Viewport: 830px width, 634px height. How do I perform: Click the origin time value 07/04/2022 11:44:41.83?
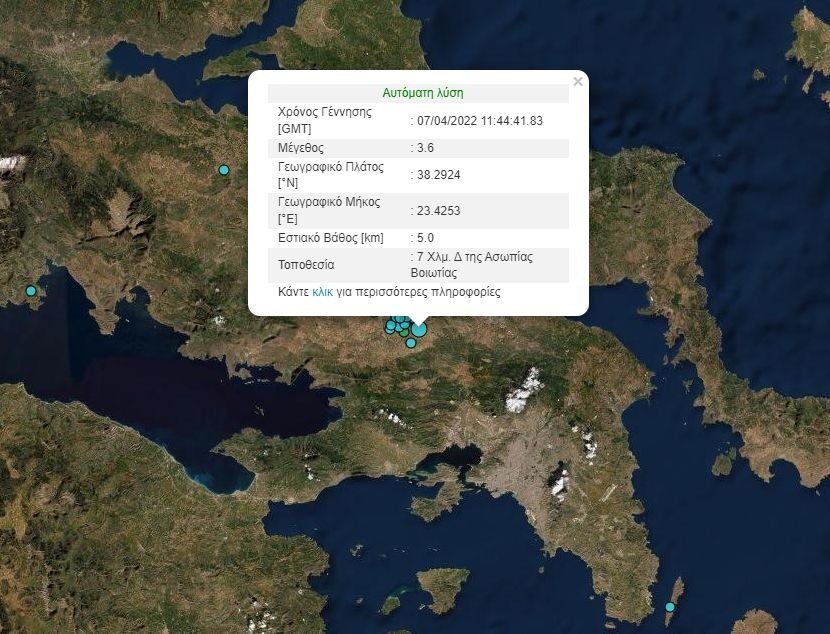pyautogui.click(x=480, y=121)
